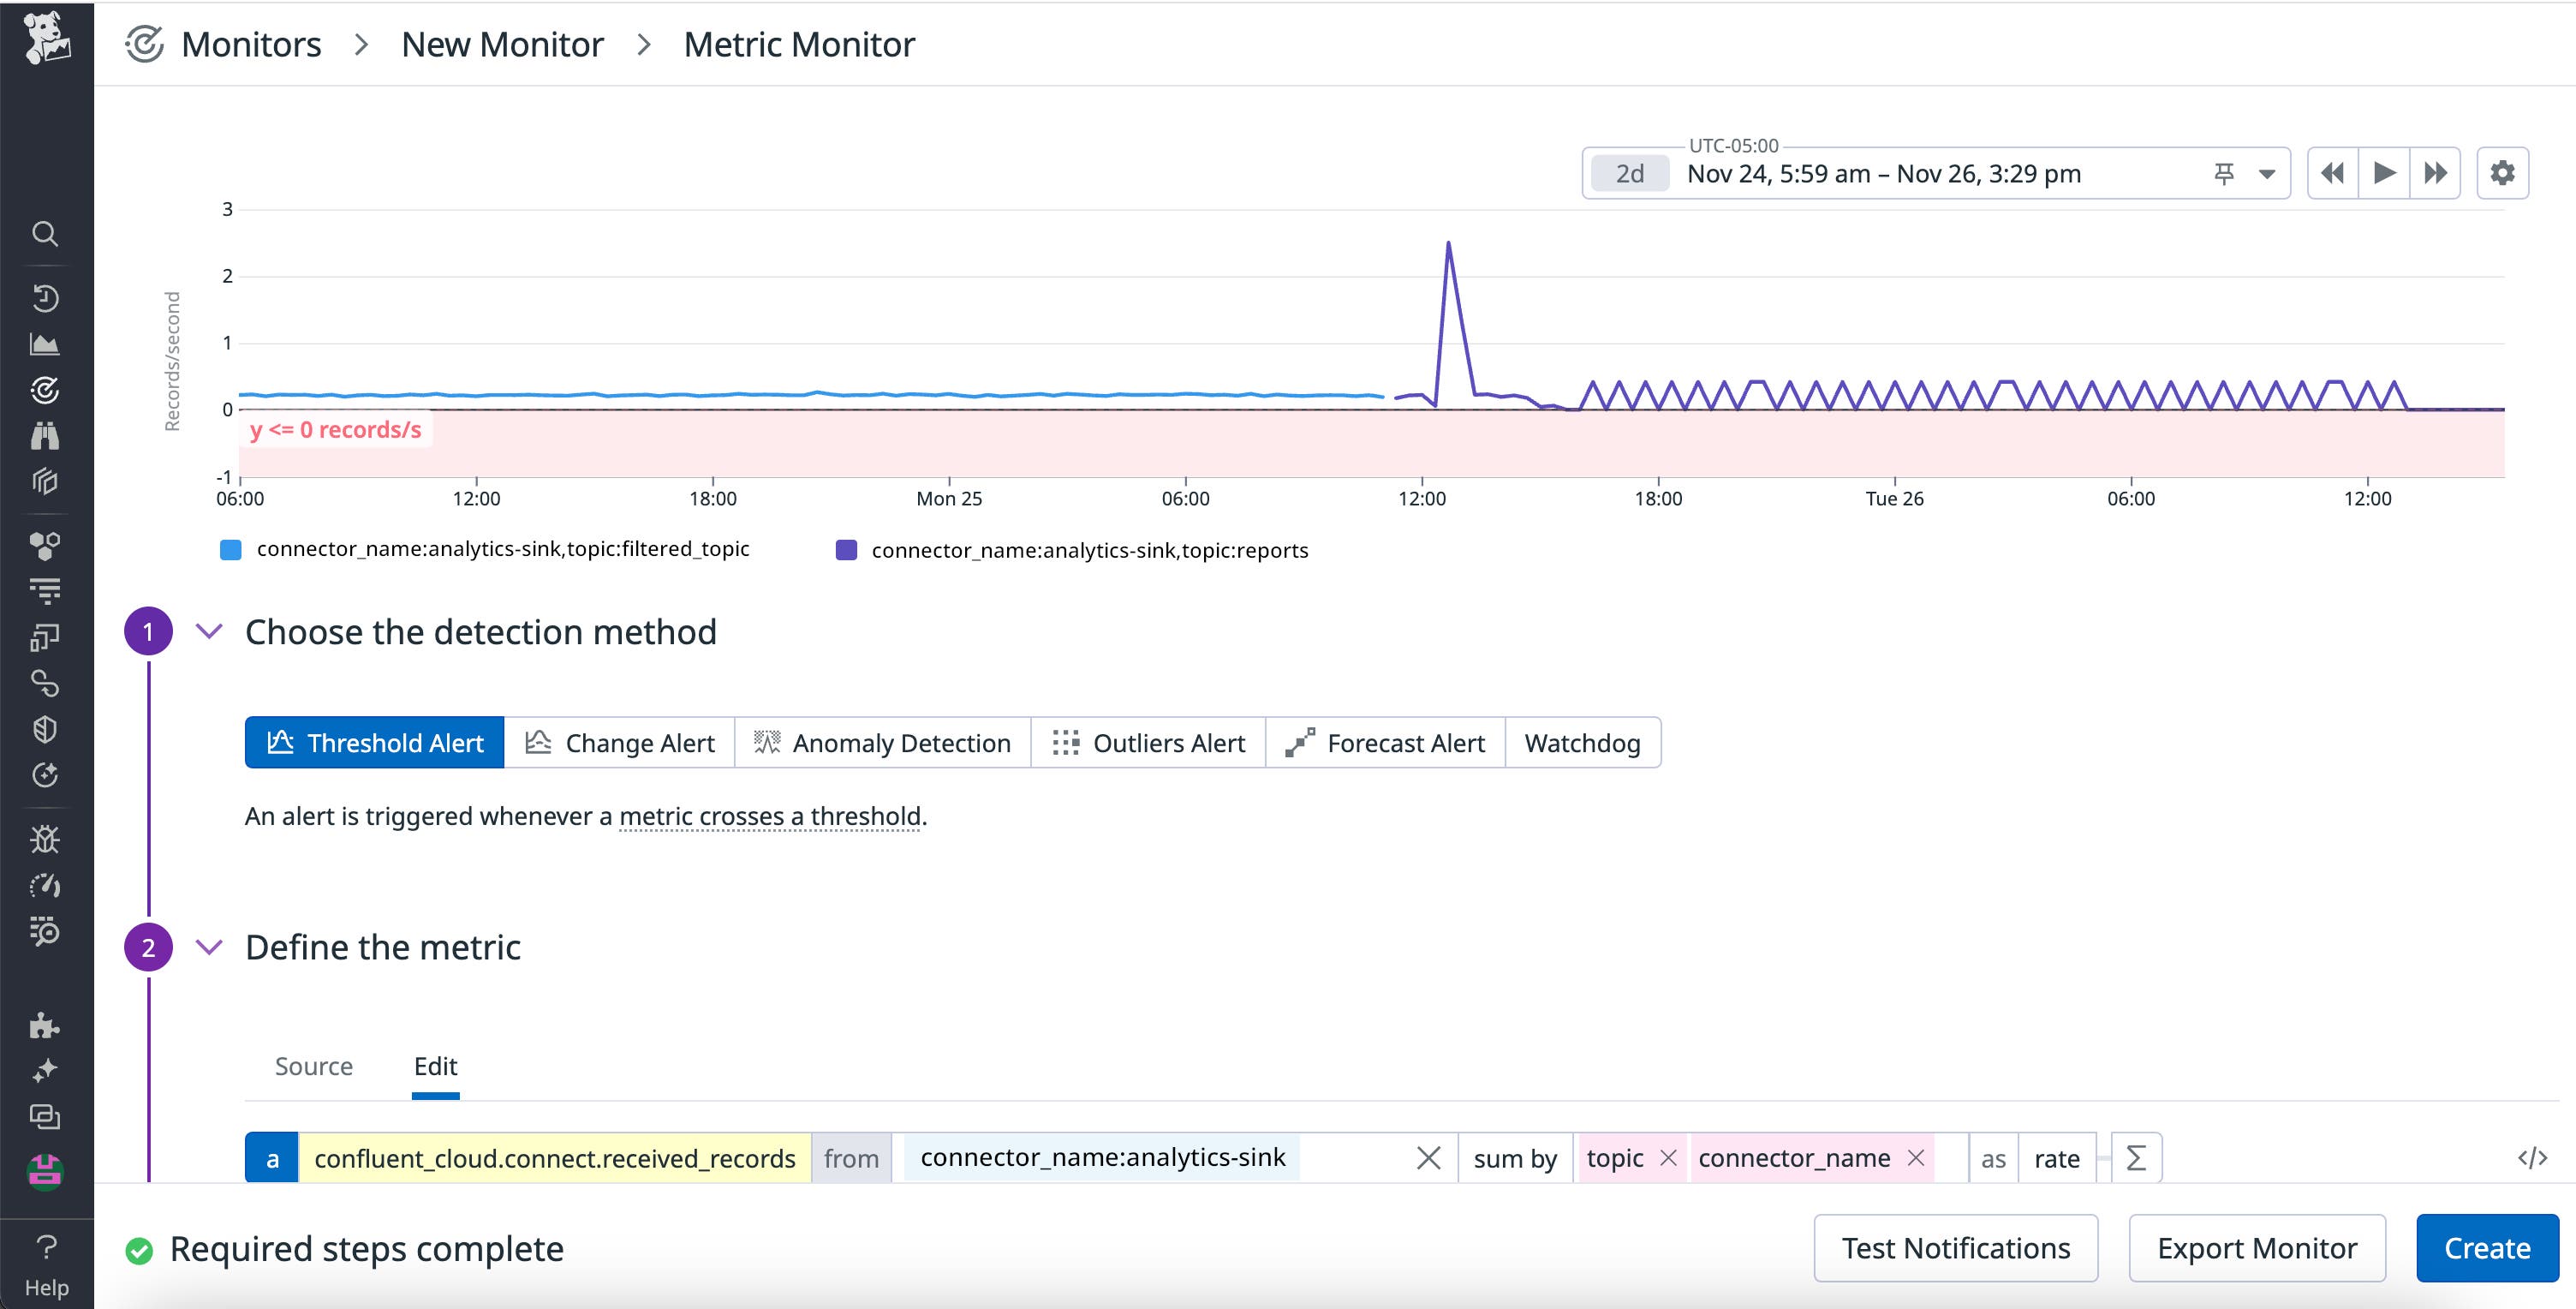Image resolution: width=2576 pixels, height=1309 pixels.
Task: Click the Bits AI sparkles icon
Action: [x=46, y=1069]
